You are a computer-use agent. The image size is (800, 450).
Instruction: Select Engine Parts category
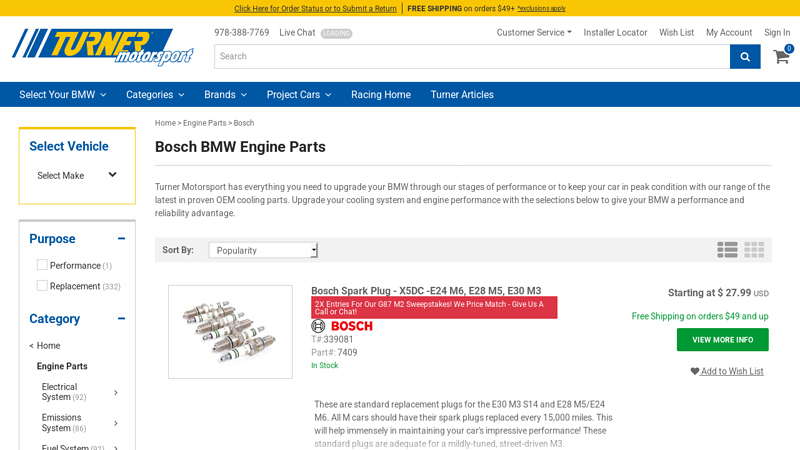[x=62, y=366]
